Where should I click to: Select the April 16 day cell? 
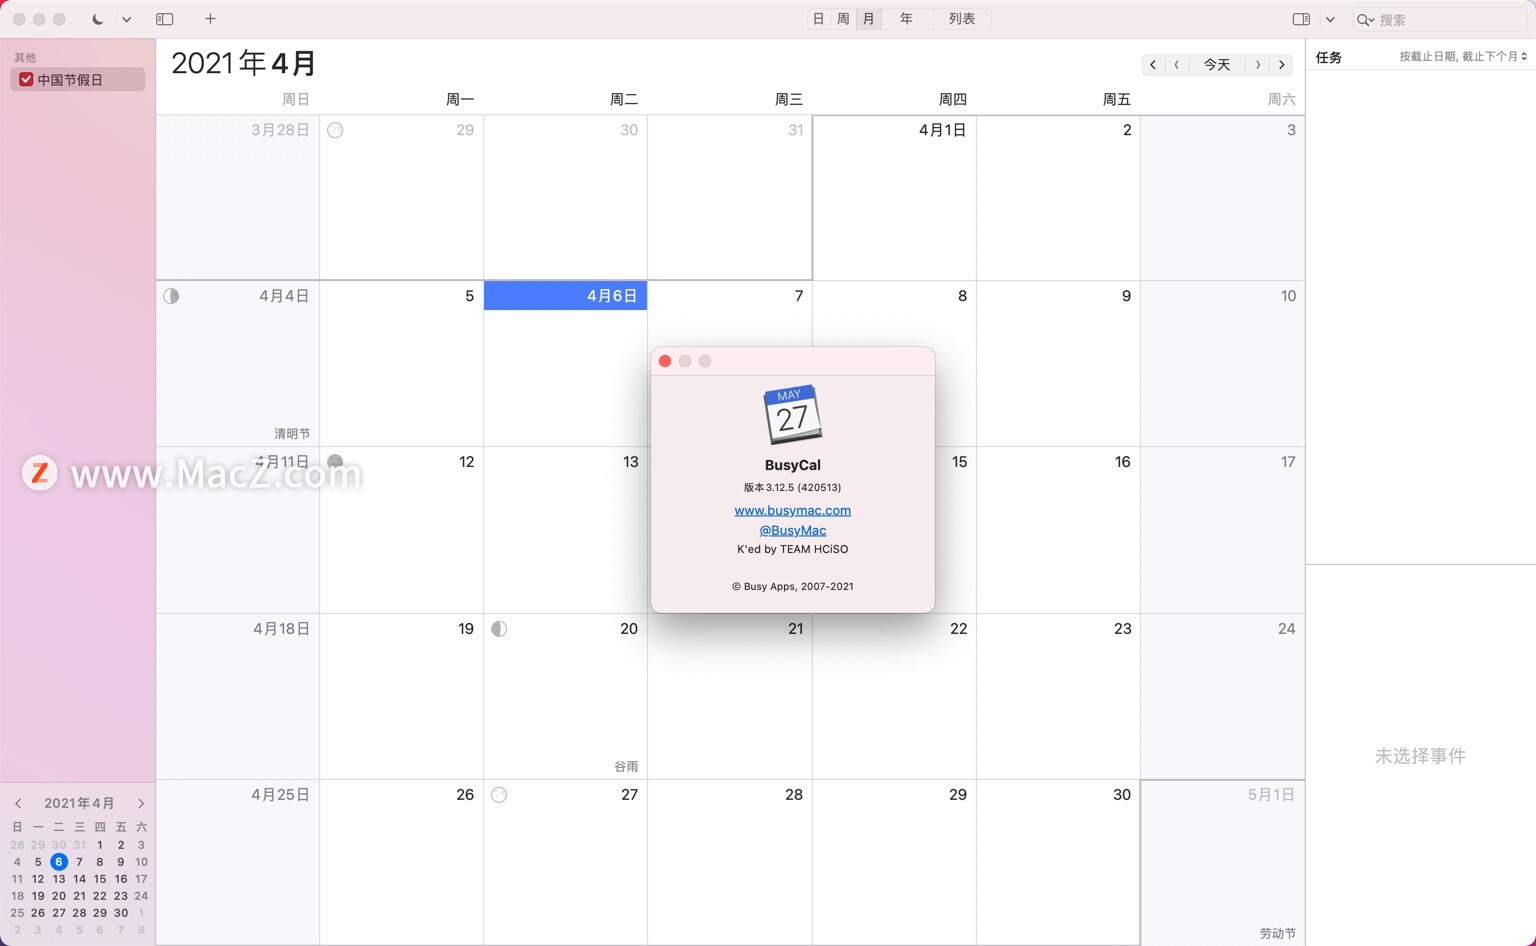1058,530
